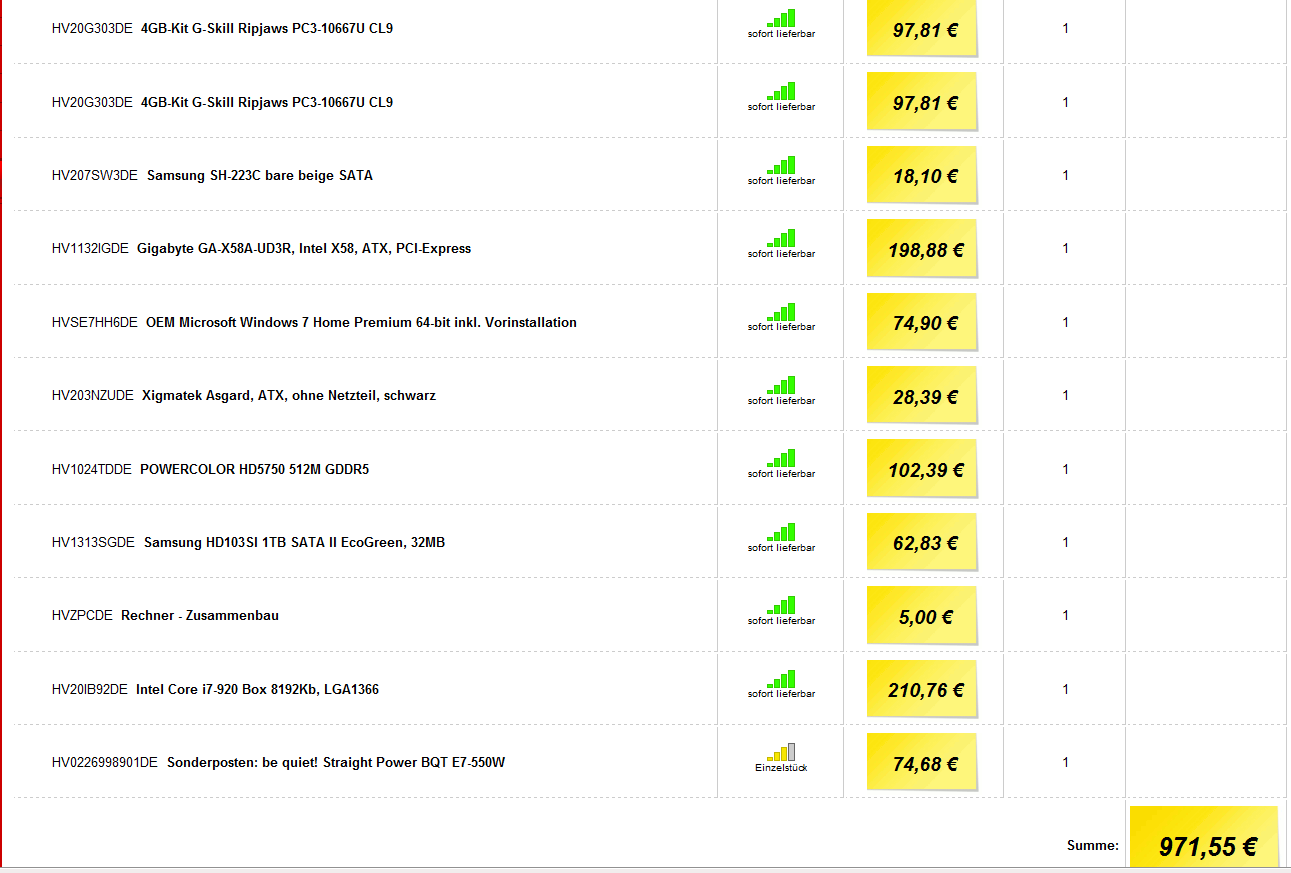The width and height of the screenshot is (1291, 873).
Task: Click quantity 1 in Samsung HD103SI row
Action: point(1065,542)
